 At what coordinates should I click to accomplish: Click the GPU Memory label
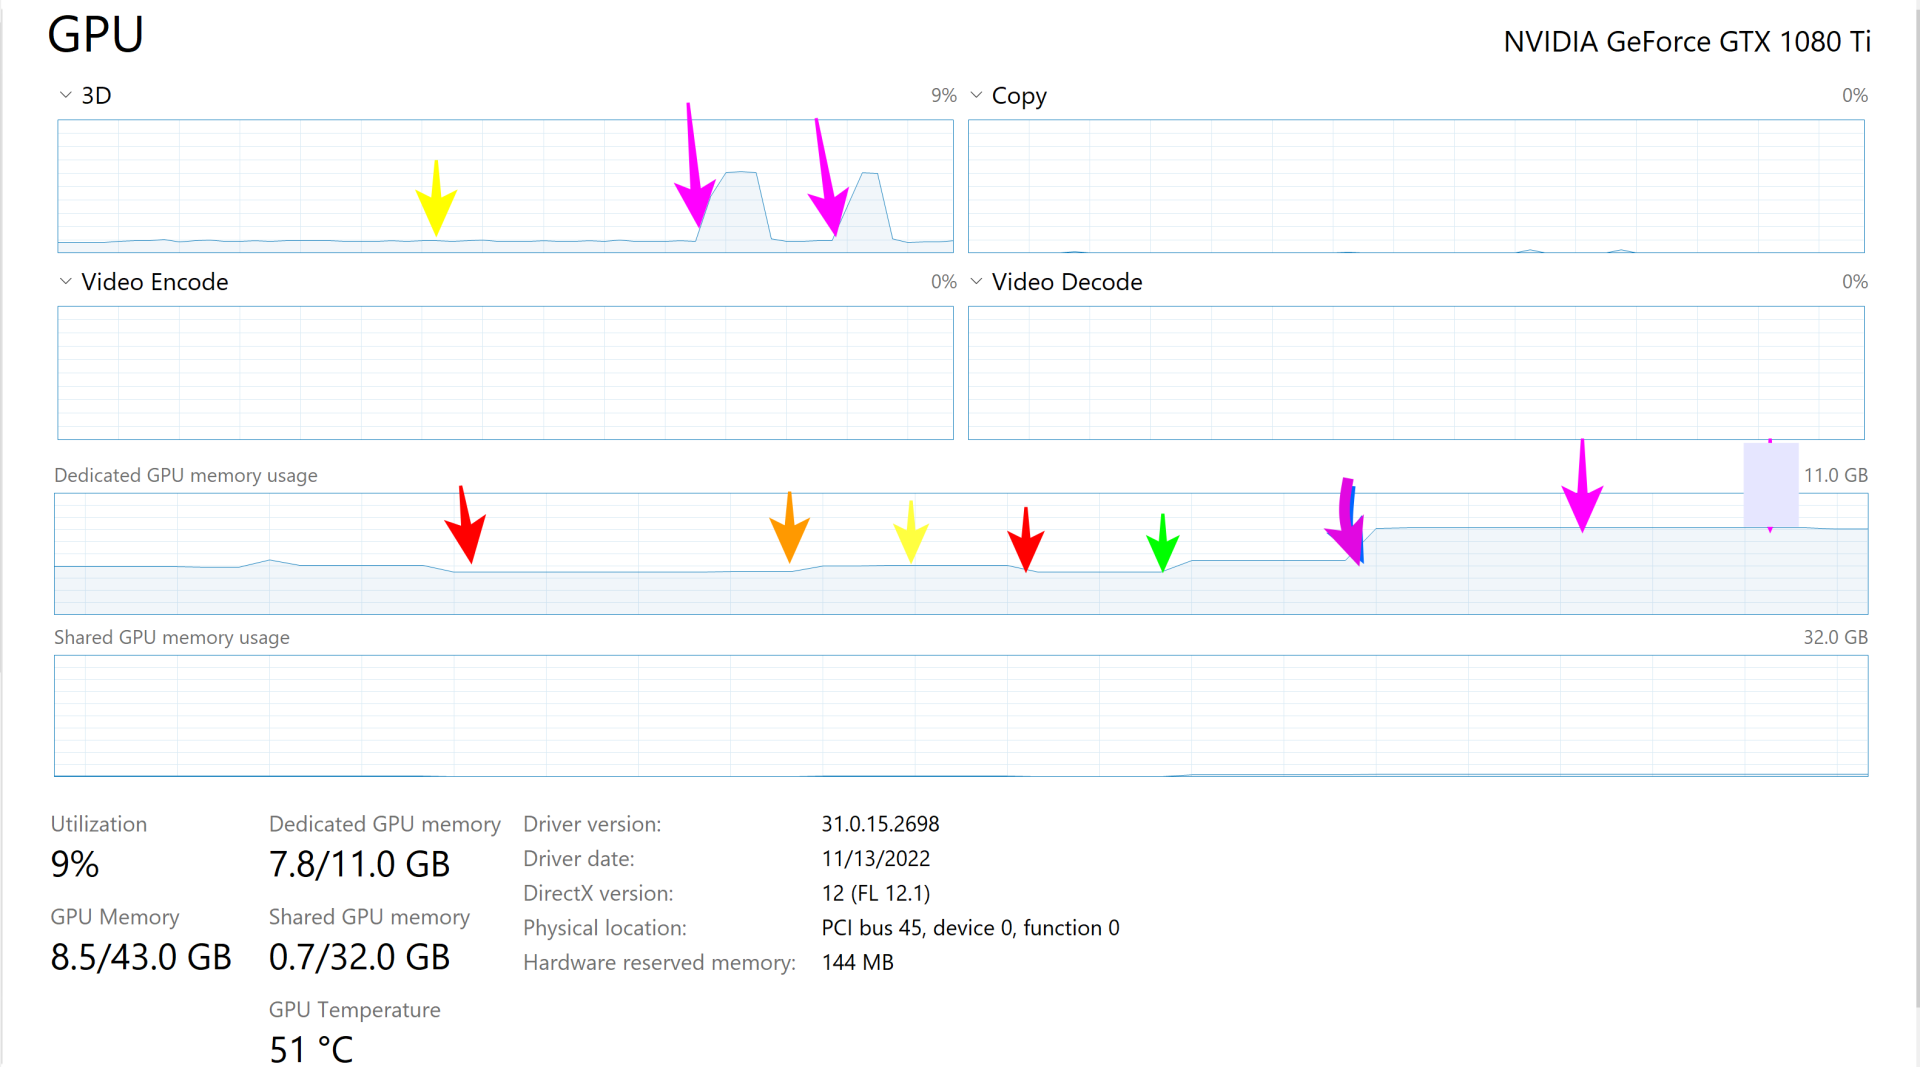pyautogui.click(x=115, y=917)
